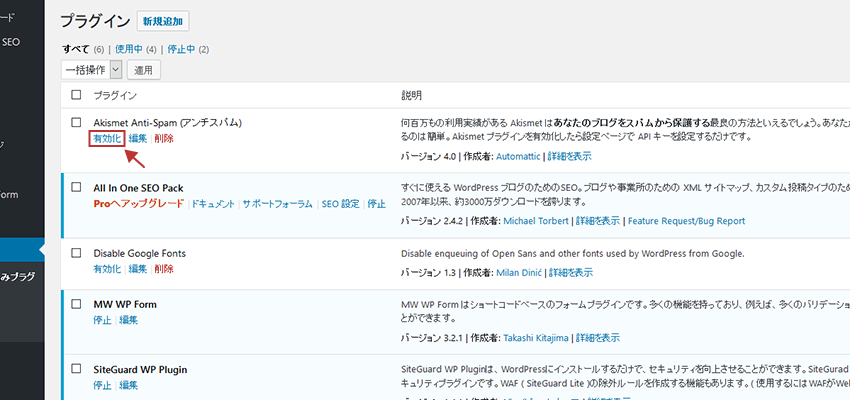Show details for MW WP Form

(598, 338)
